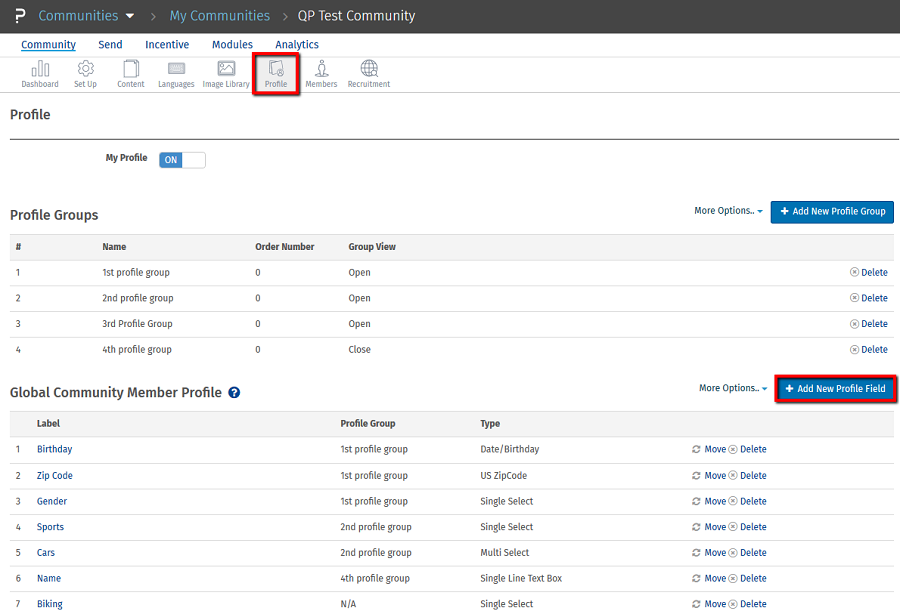Viewport: 900px width, 611px height.
Task: Move the Zip Code profile field
Action: click(x=709, y=476)
